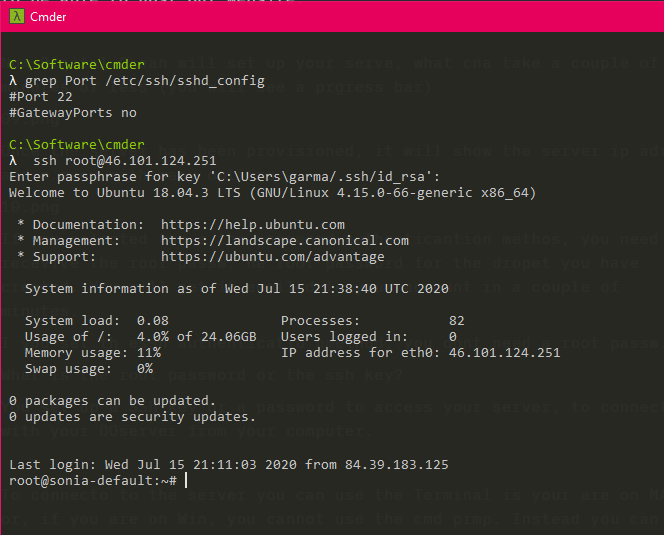Click the '0 packages can be updated.' line

pyautogui.click(x=112, y=401)
